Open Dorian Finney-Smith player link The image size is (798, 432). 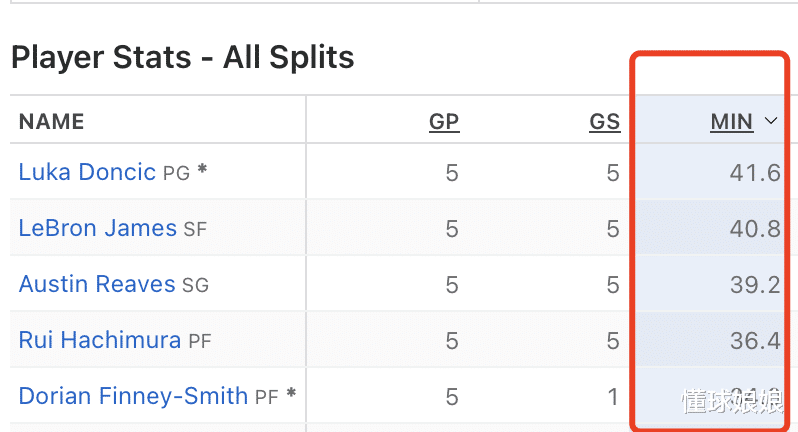[x=133, y=396]
